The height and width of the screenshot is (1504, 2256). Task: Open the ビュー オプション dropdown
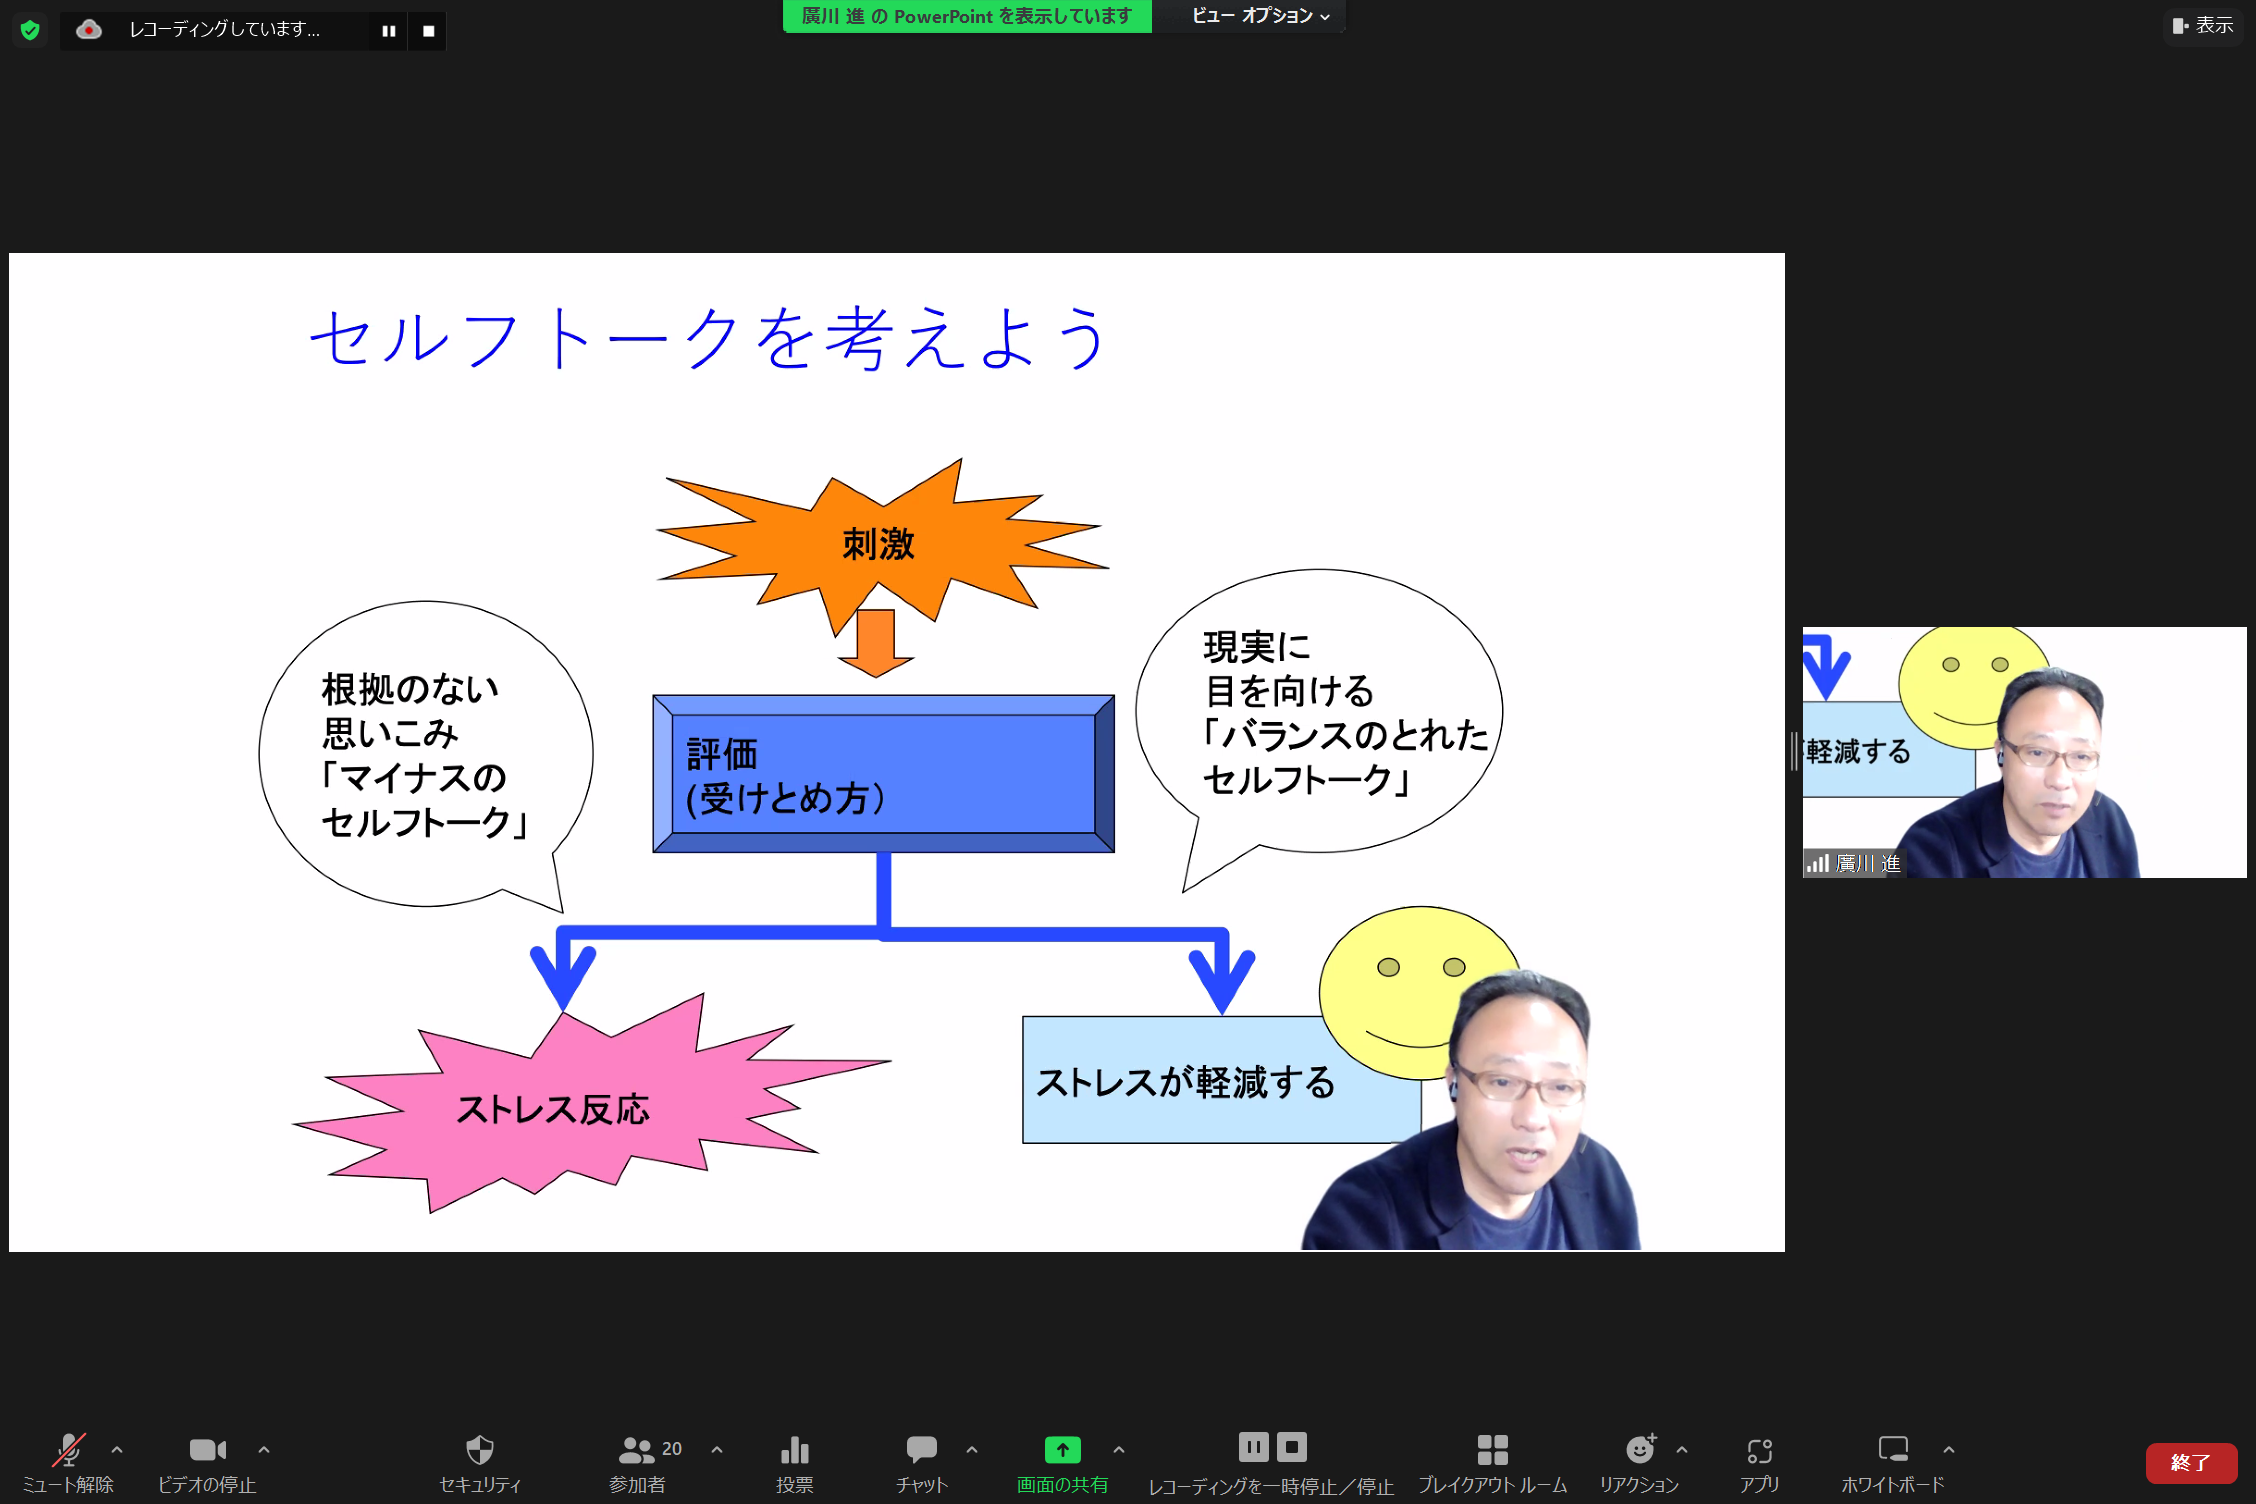(x=1260, y=16)
